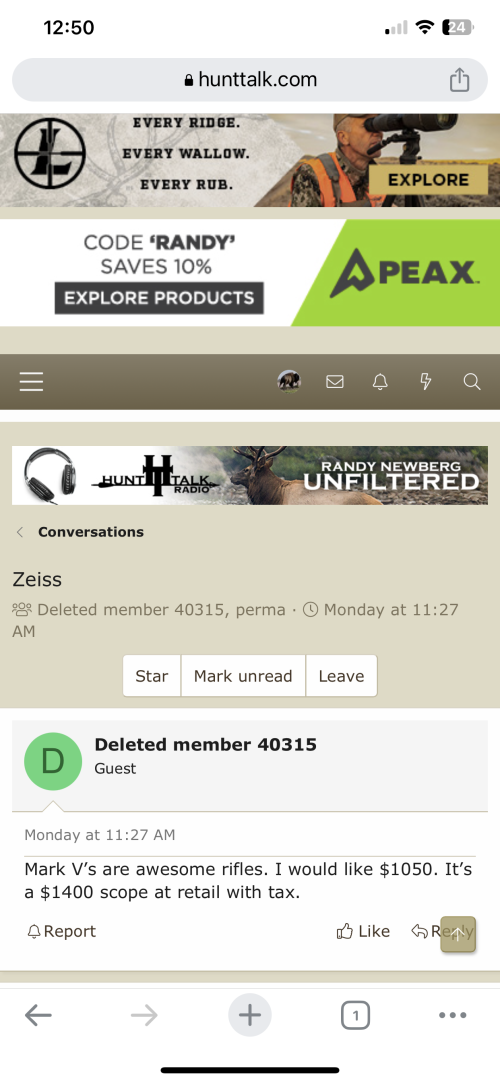This screenshot has height=1083, width=500.
Task: Go back with the browser back arrow
Action: (x=38, y=1015)
